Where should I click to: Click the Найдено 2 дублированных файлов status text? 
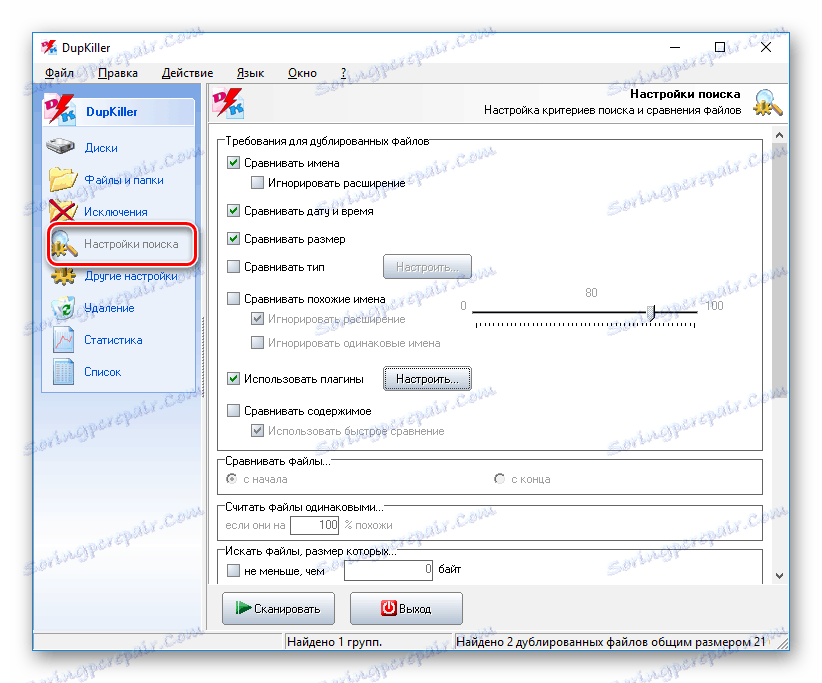point(611,642)
